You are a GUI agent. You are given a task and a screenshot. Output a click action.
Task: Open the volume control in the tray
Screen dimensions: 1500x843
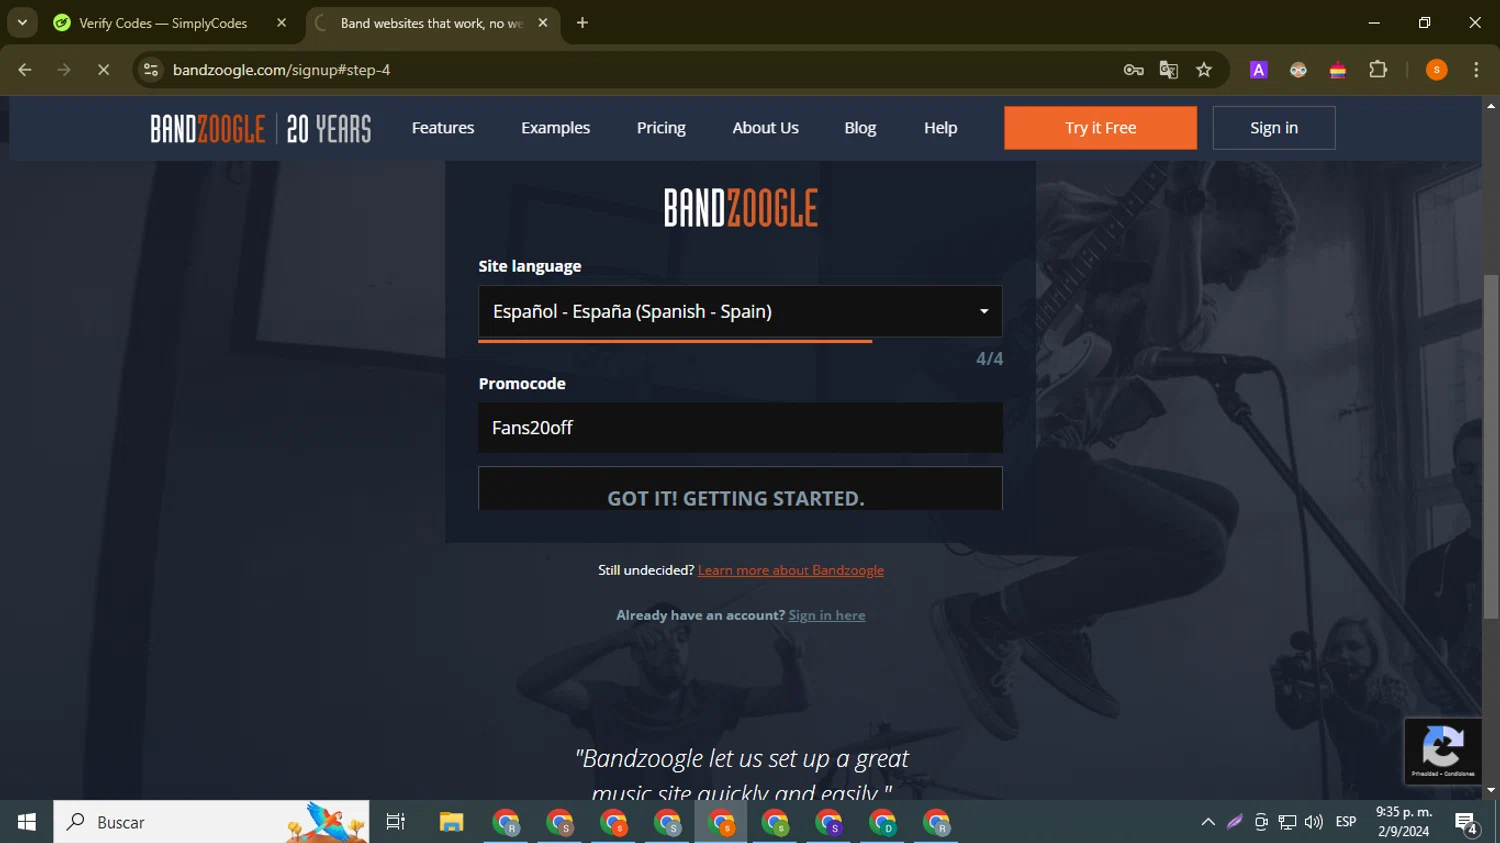click(x=1314, y=822)
